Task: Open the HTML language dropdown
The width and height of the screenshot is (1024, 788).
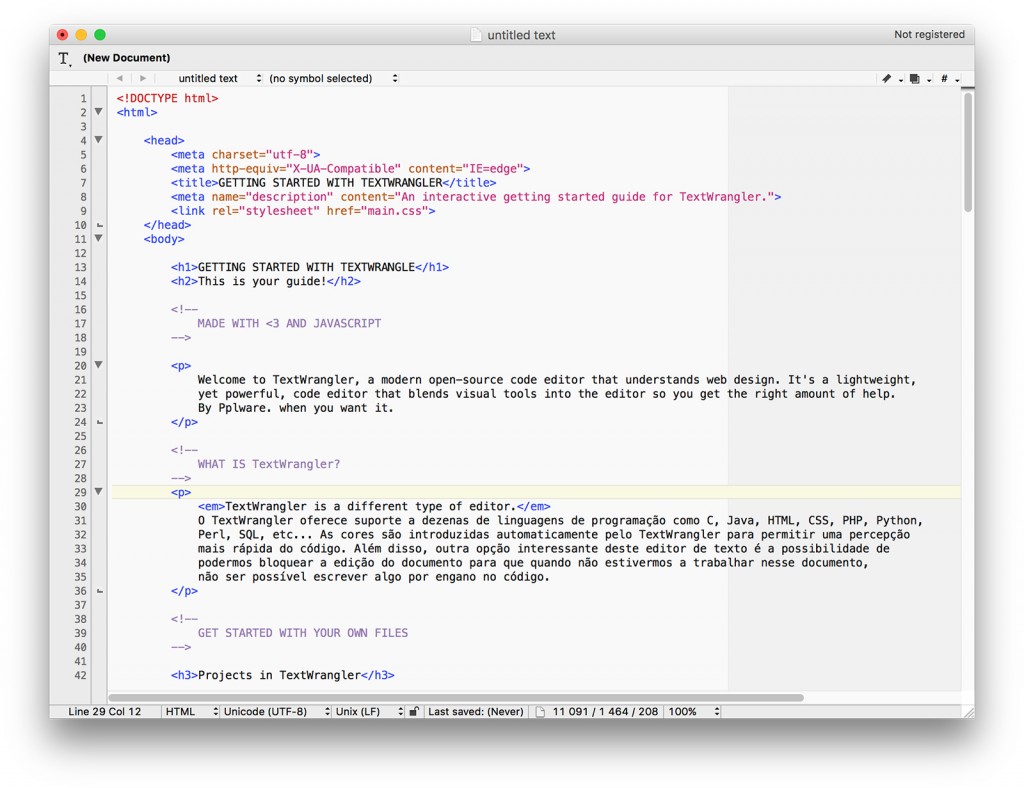Action: (190, 712)
